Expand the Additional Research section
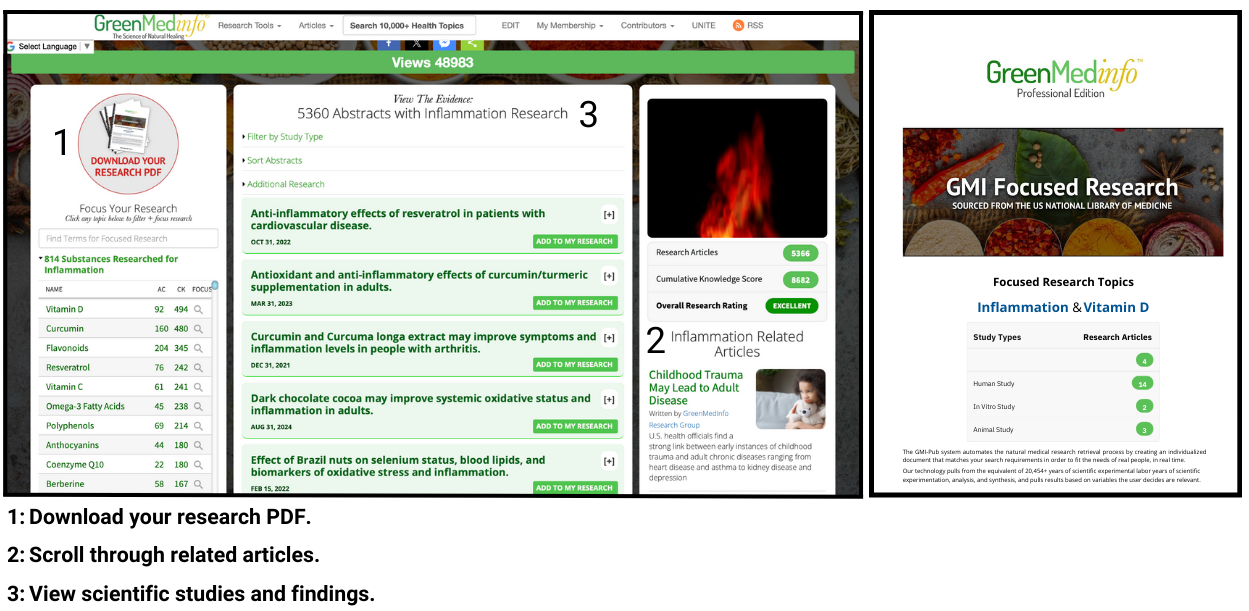1249x611 pixels. click(x=284, y=185)
